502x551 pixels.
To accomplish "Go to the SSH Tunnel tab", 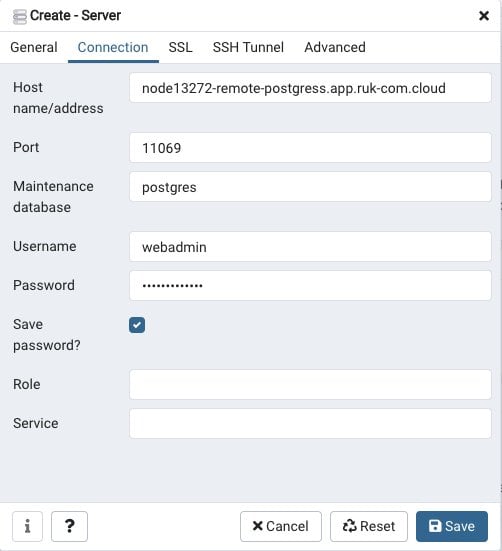I will 248,47.
